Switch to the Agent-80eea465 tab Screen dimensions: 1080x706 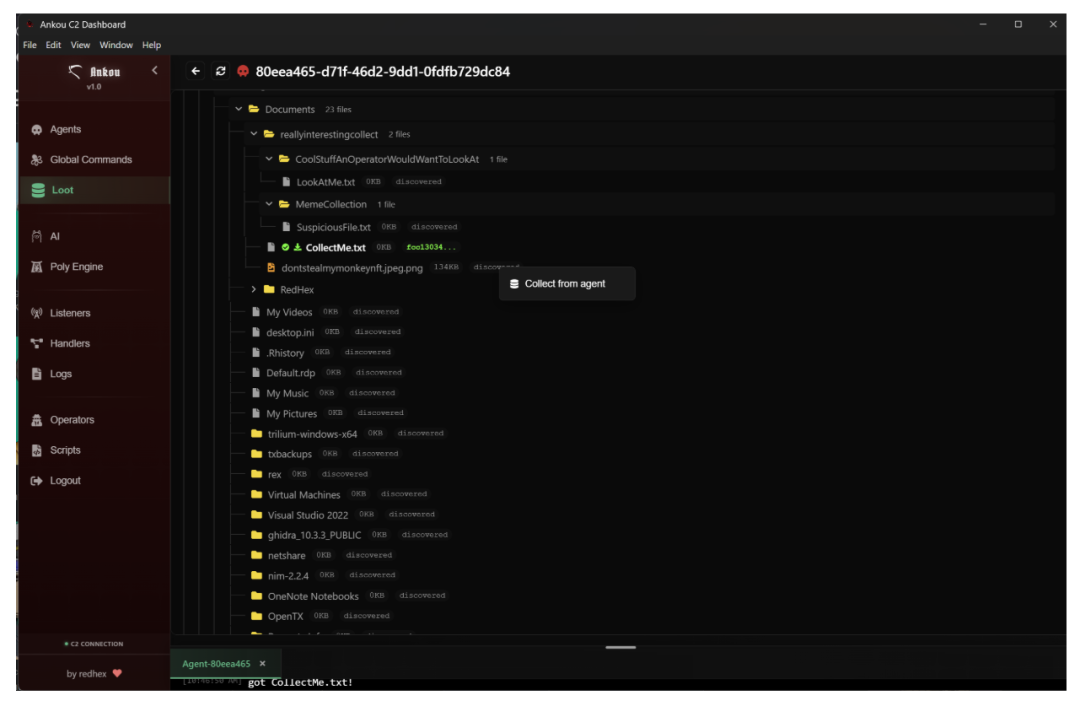click(x=216, y=664)
